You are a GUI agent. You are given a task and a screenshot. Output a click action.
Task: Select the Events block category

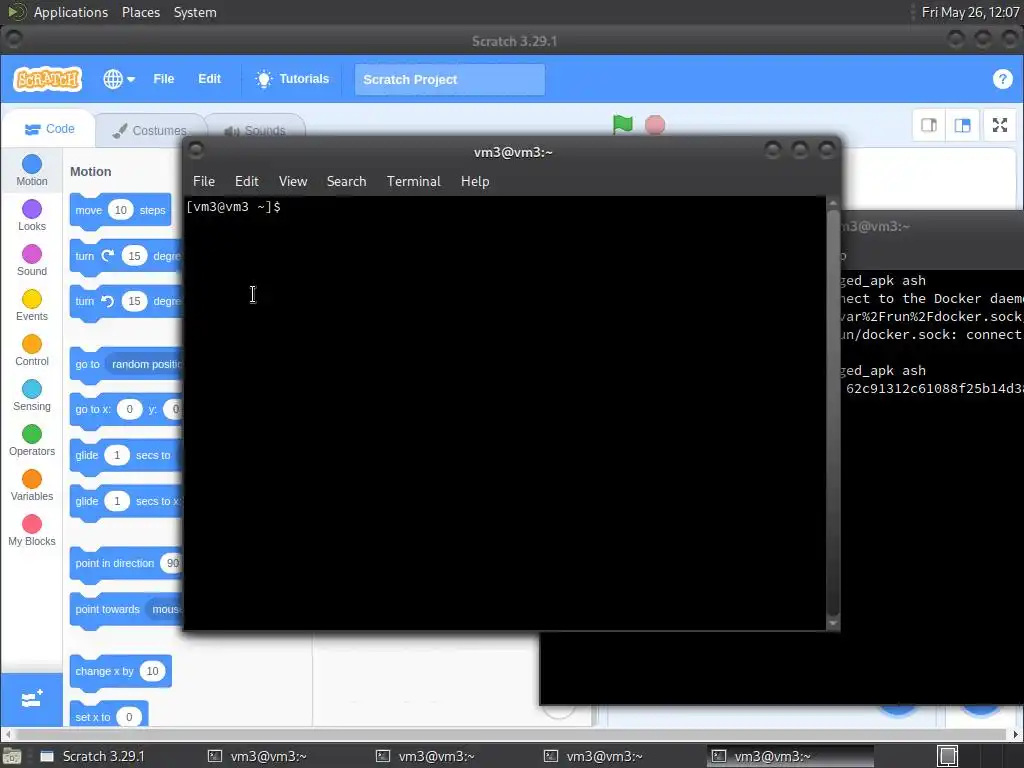(x=31, y=306)
